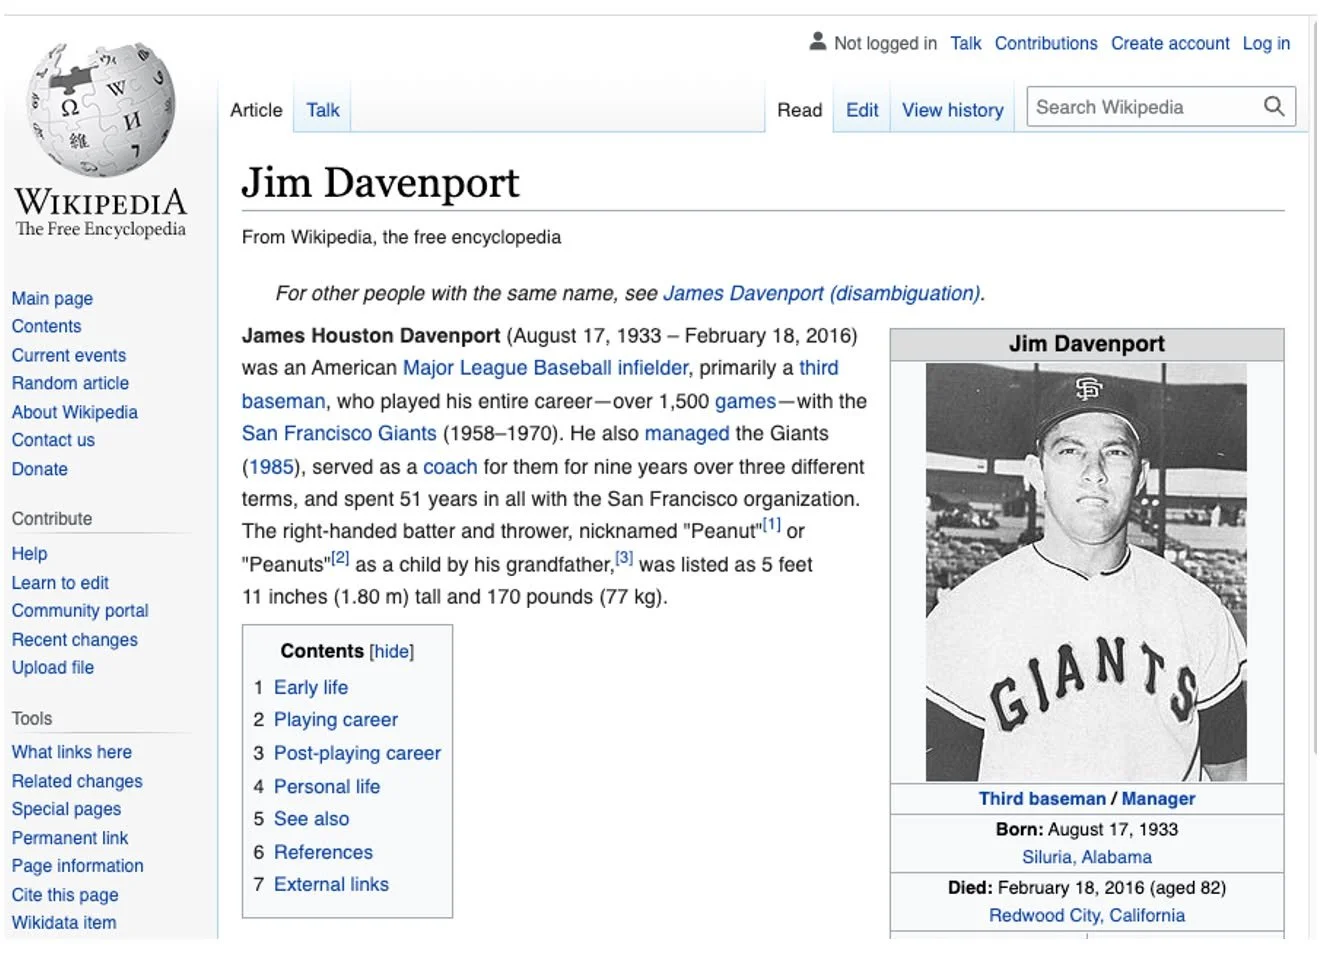This screenshot has width=1330, height=972.
Task: Open the Random article page
Action: (x=70, y=383)
